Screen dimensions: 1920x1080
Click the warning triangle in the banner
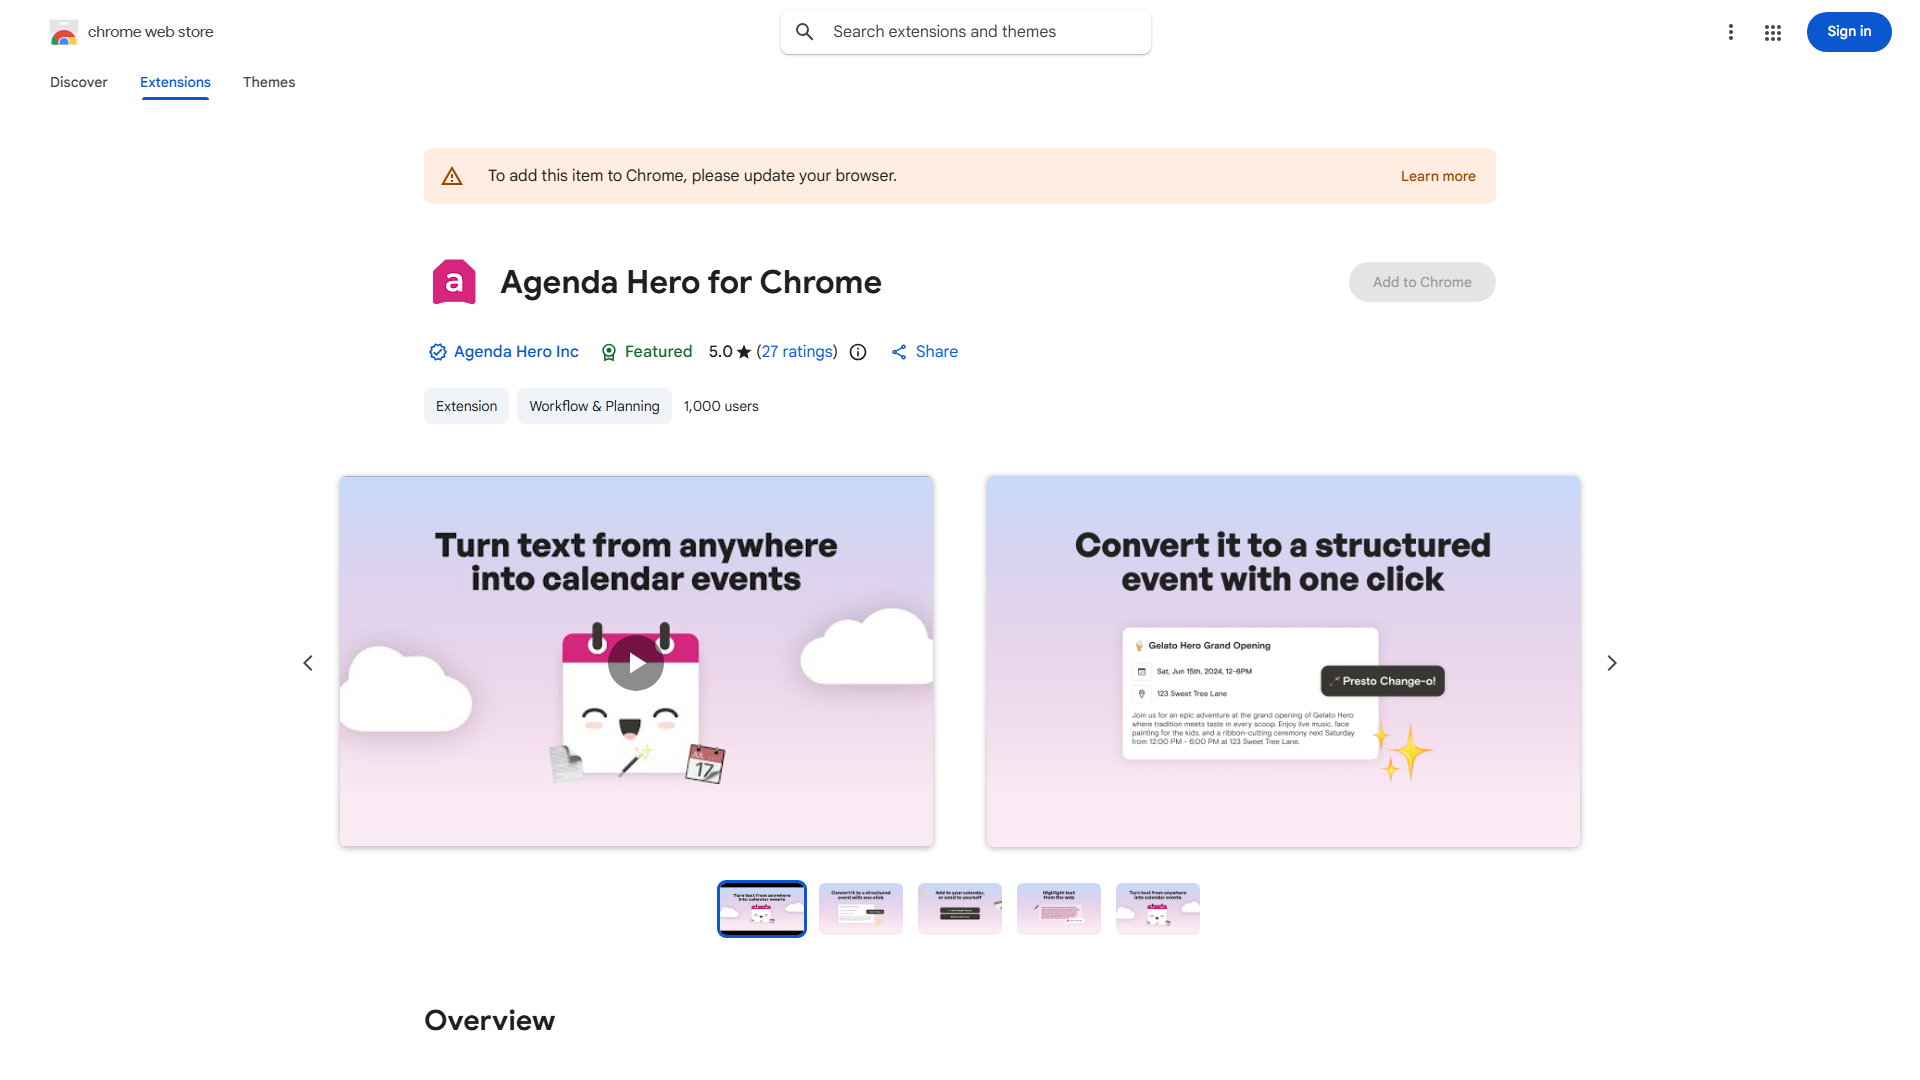pos(452,176)
